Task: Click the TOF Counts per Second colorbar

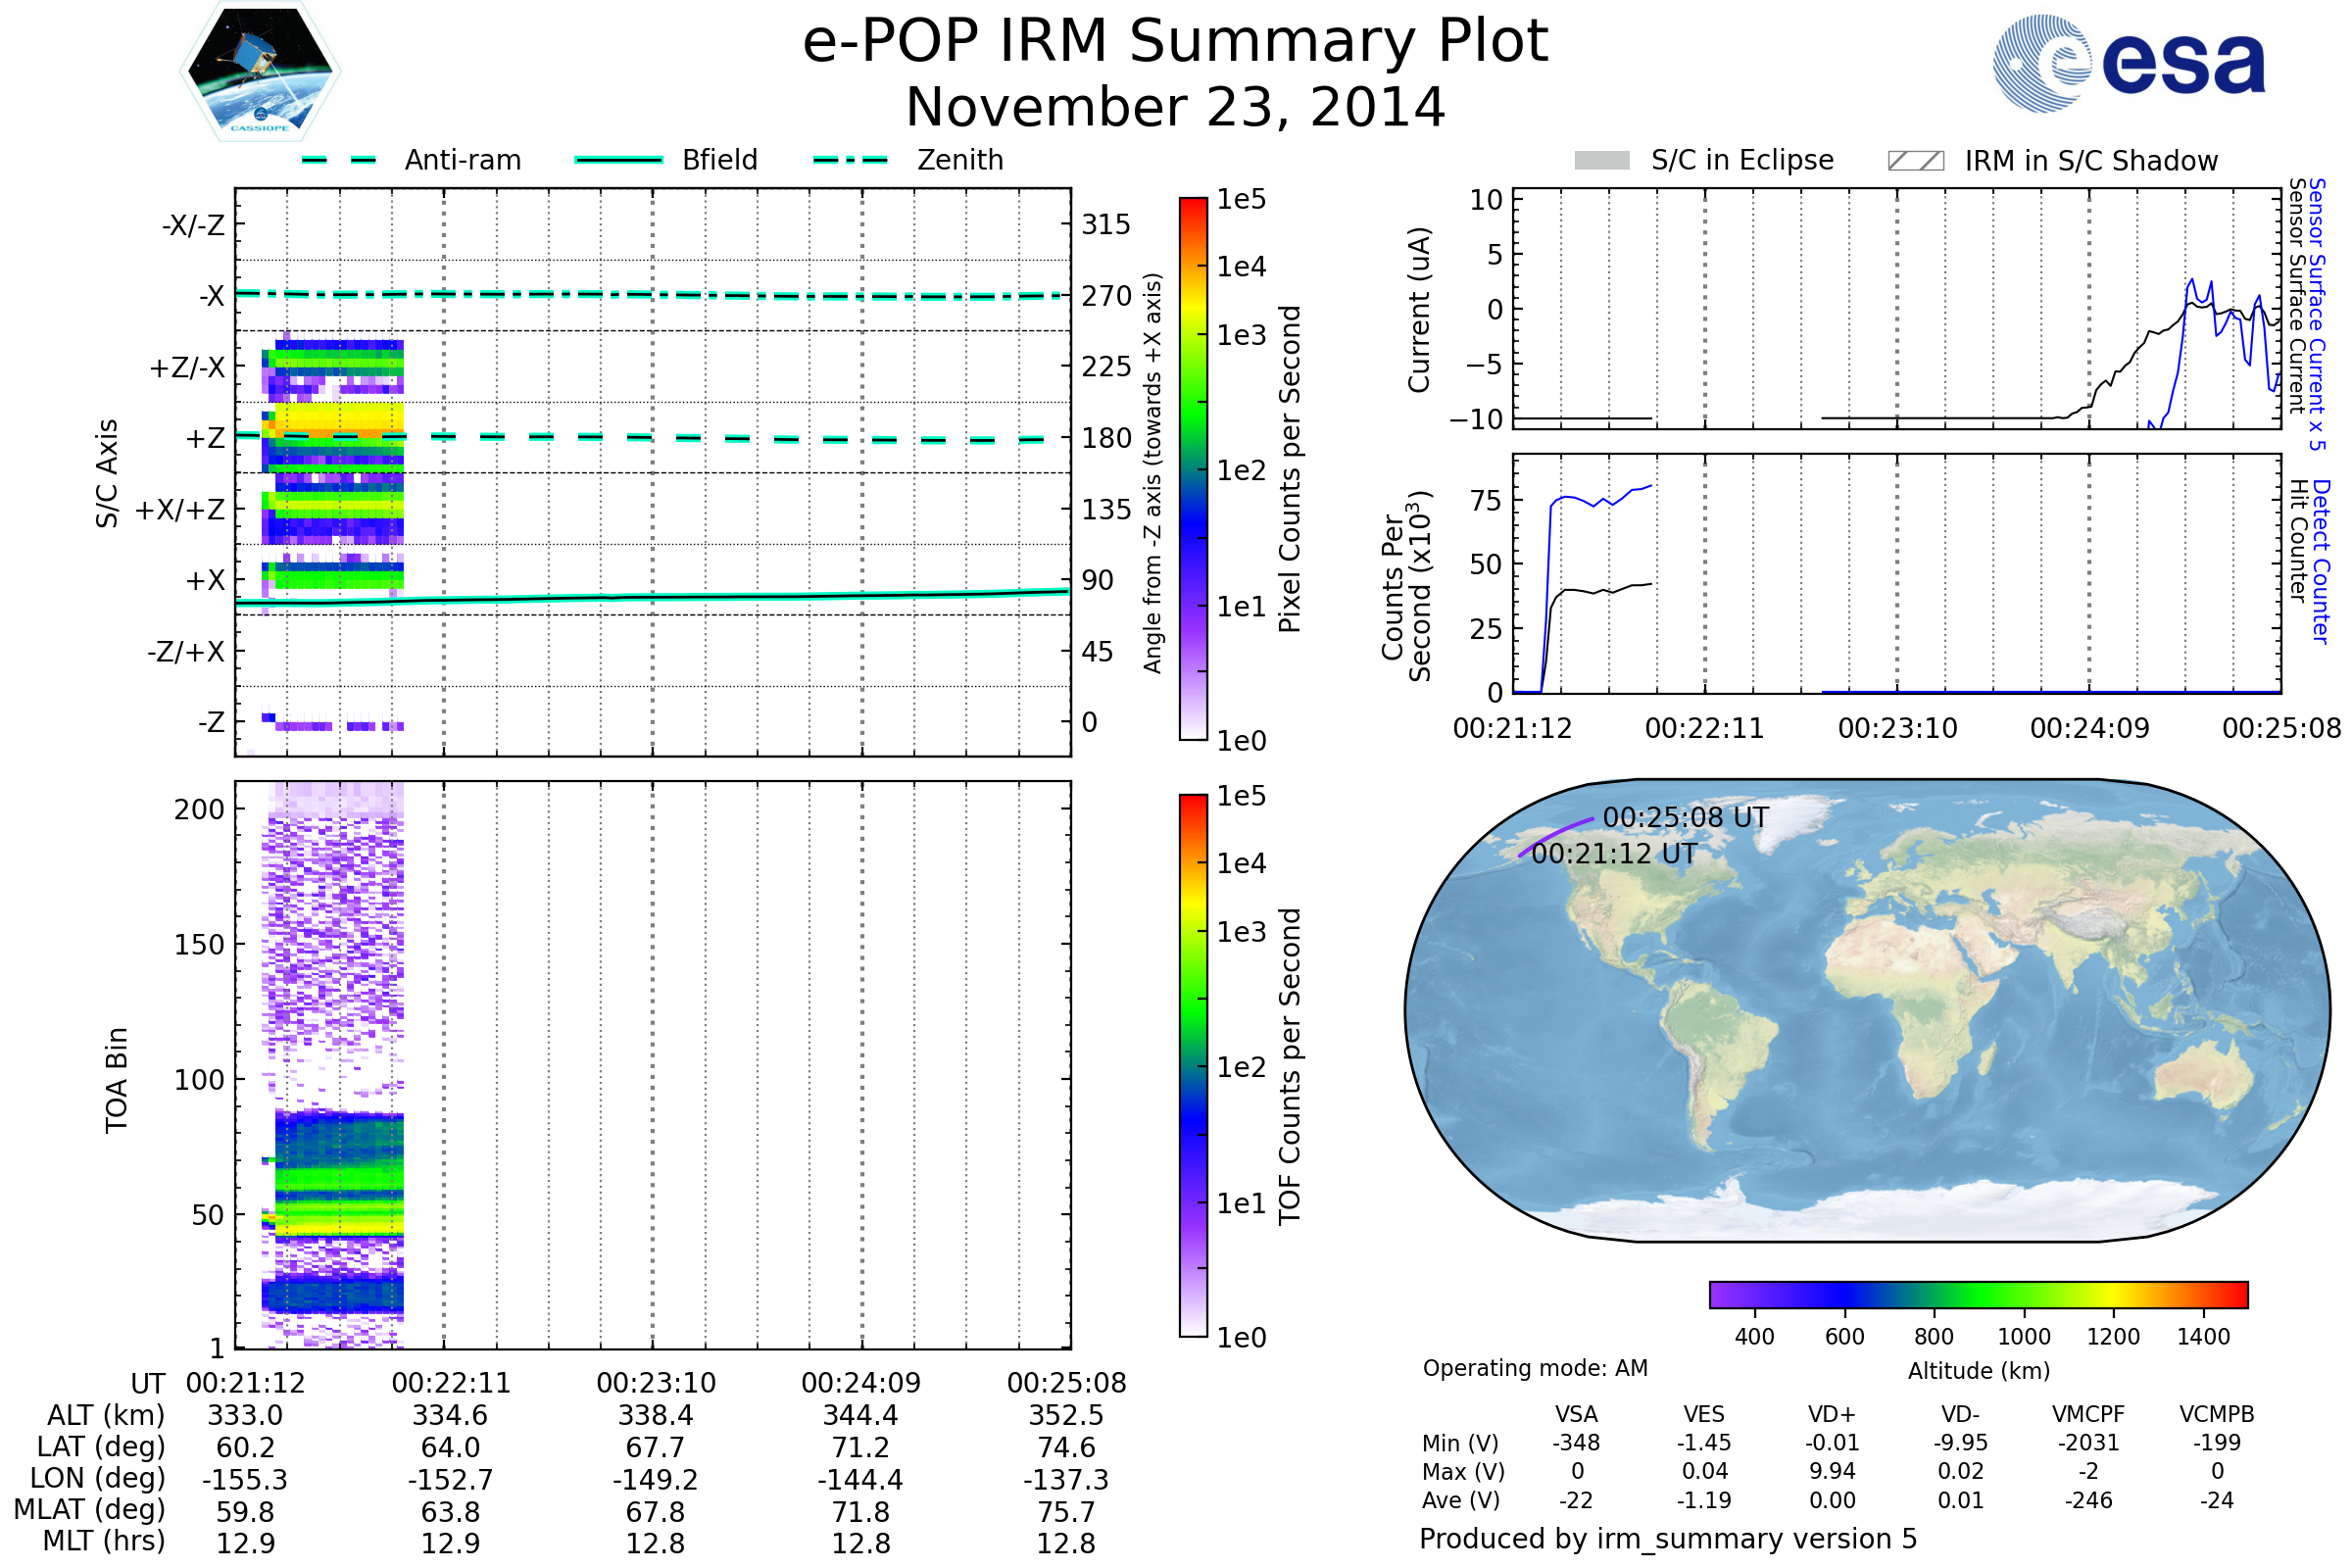Action: tap(1193, 1065)
